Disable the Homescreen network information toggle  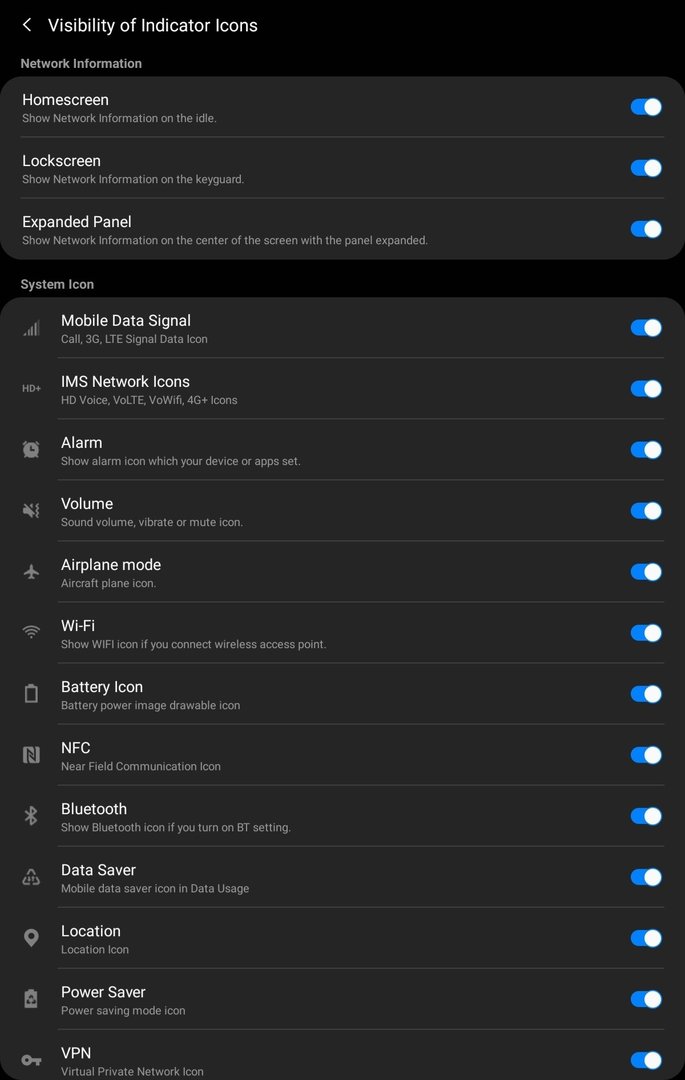pos(646,107)
